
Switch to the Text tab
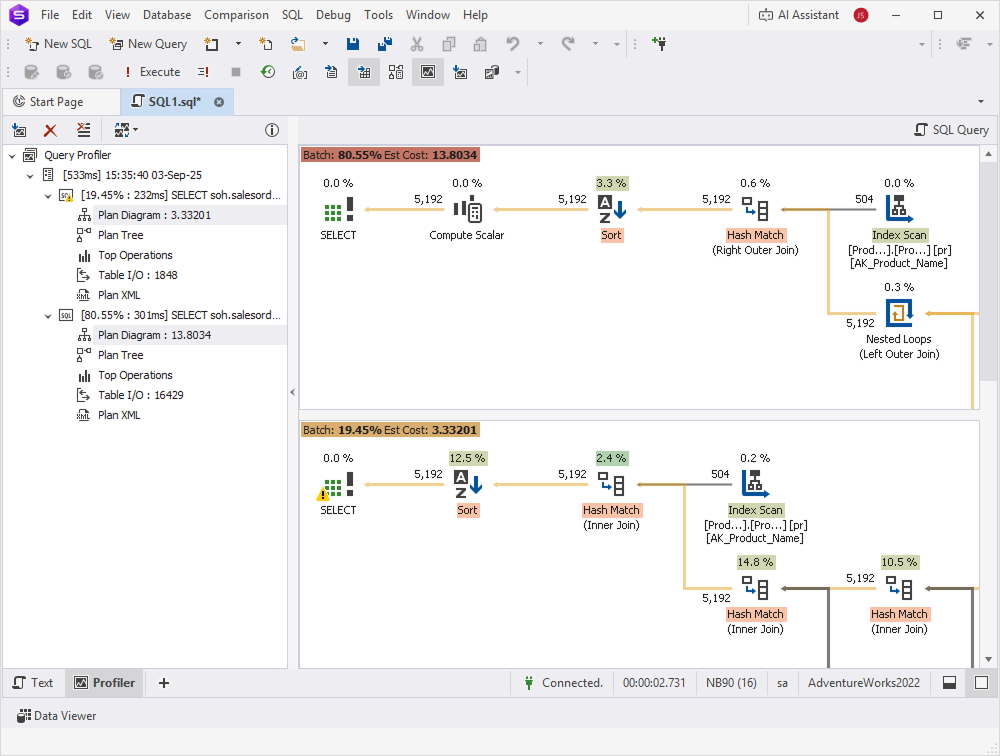click(34, 682)
